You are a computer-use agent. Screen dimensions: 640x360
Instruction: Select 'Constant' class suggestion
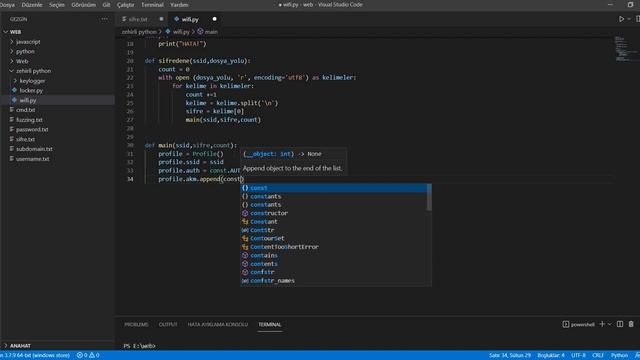click(x=334, y=222)
